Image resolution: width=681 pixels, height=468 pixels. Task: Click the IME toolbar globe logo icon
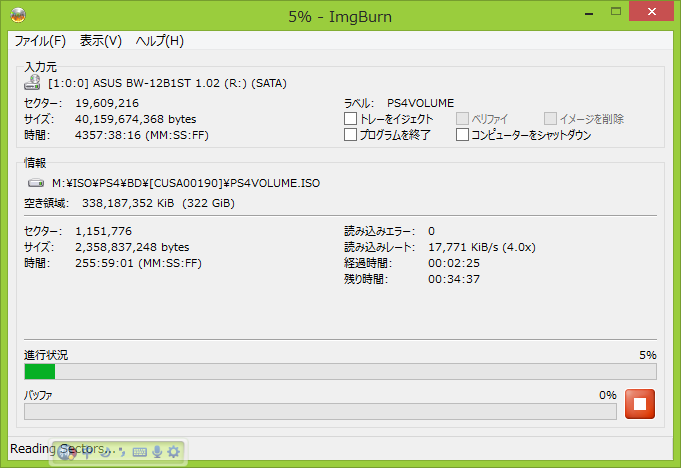tap(67, 452)
